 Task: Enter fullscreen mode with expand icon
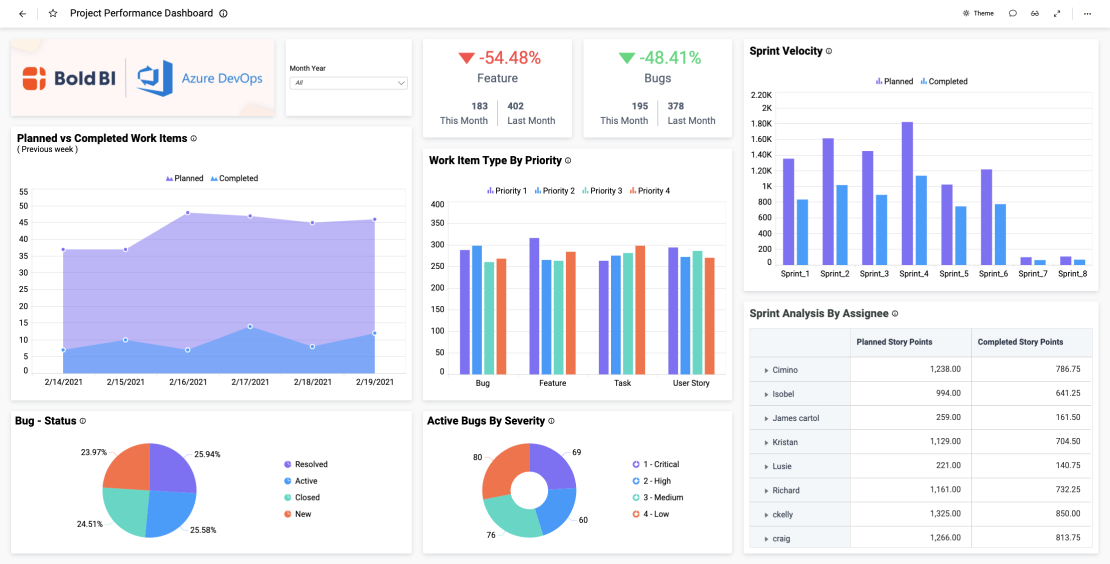1057,14
